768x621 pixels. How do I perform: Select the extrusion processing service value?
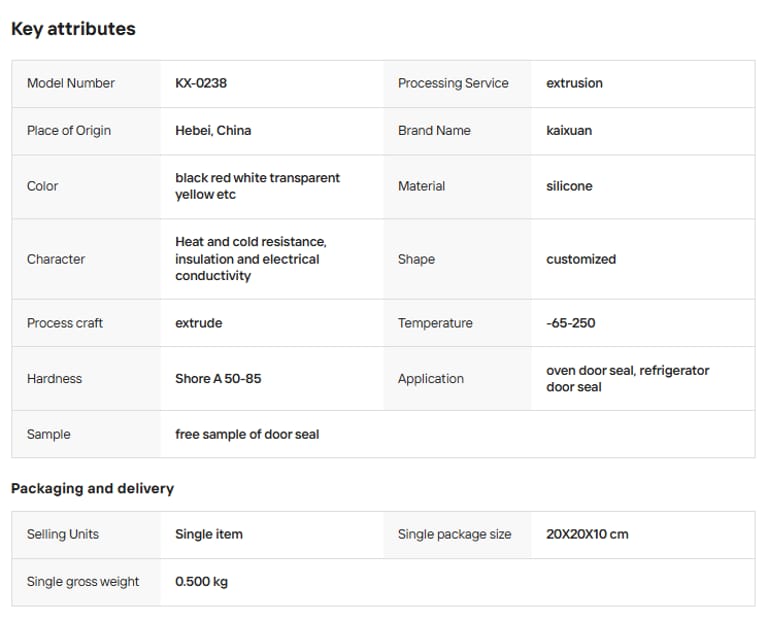[x=574, y=83]
